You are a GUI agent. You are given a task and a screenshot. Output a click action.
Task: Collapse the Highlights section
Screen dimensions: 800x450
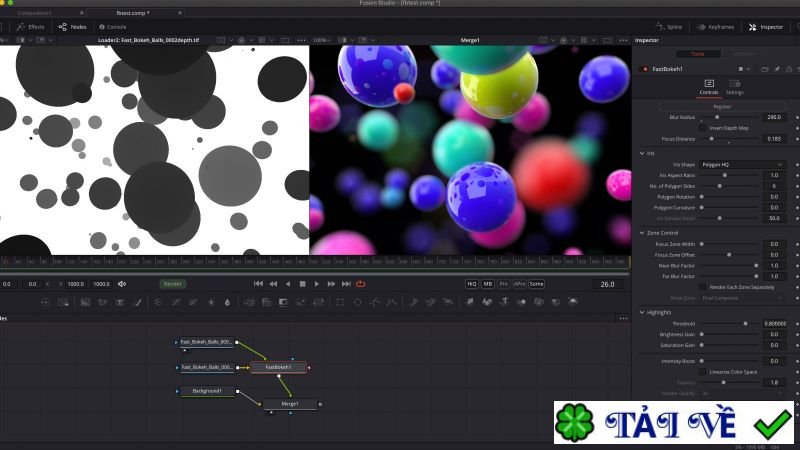[642, 312]
